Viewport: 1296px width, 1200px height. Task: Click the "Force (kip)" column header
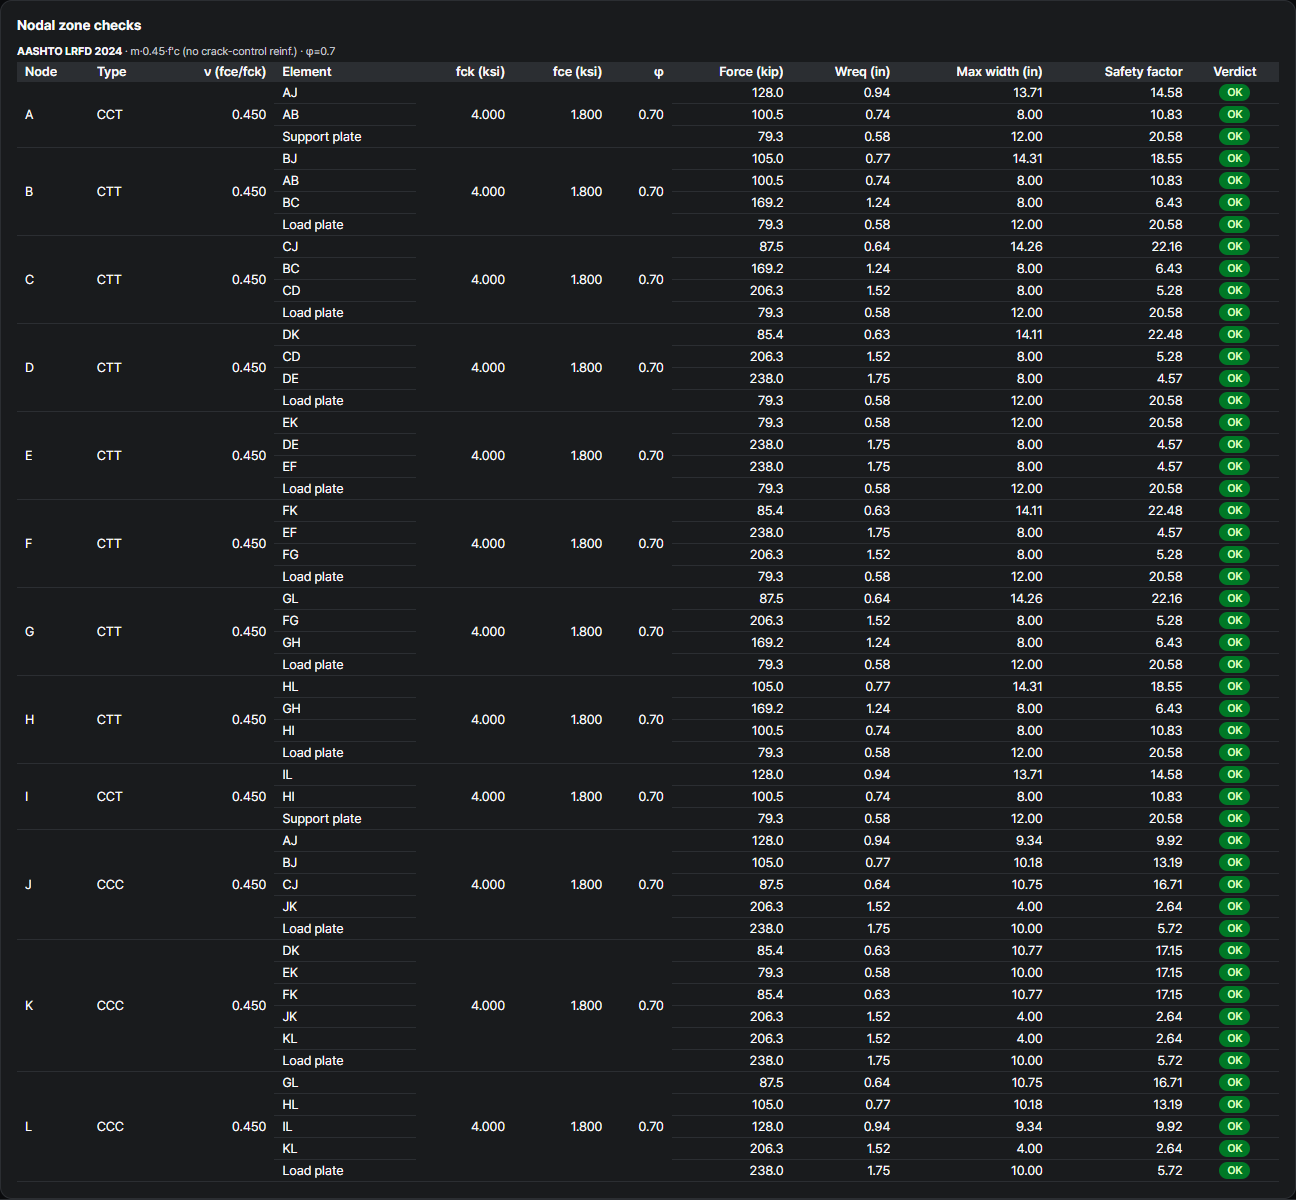coord(751,72)
